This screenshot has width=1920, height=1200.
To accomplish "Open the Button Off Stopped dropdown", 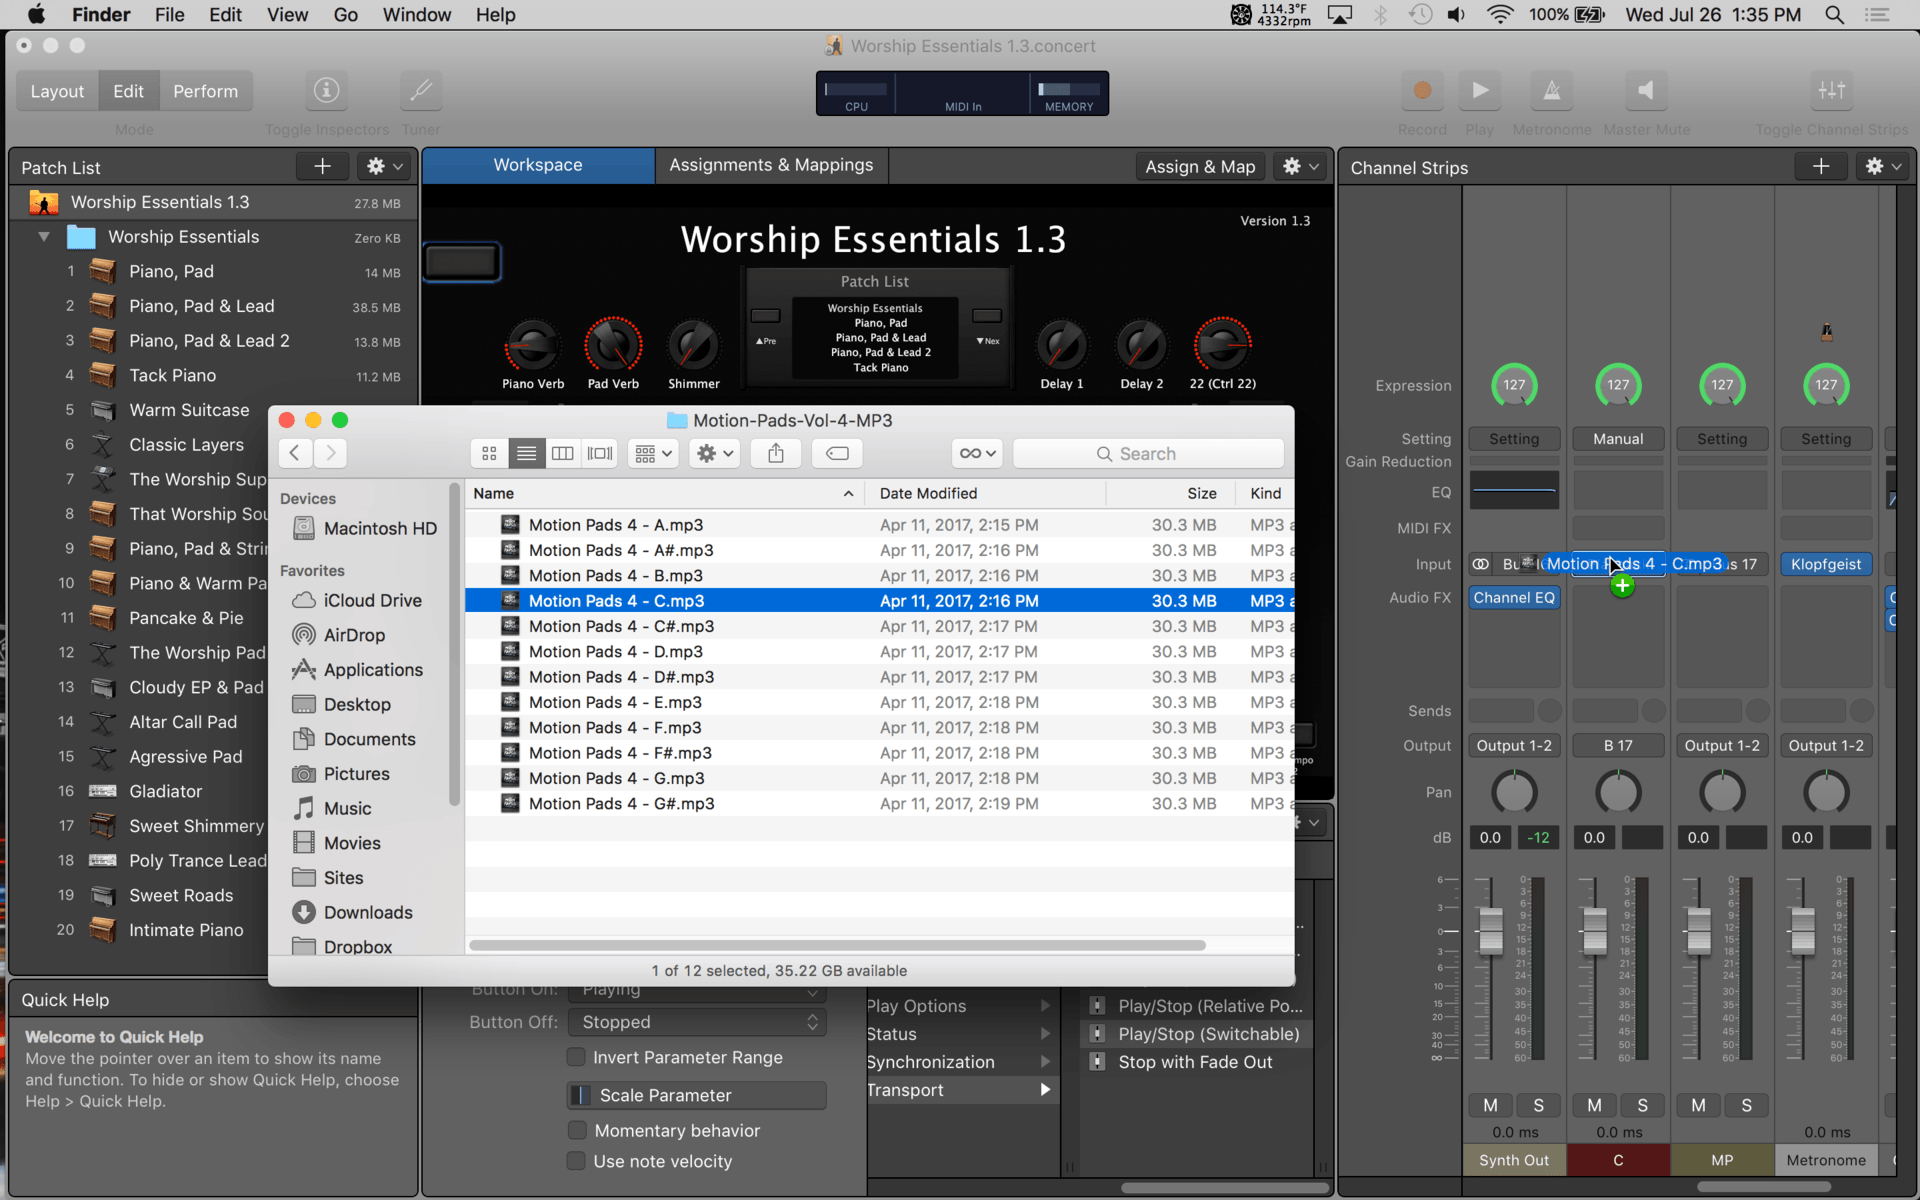I will [697, 1022].
